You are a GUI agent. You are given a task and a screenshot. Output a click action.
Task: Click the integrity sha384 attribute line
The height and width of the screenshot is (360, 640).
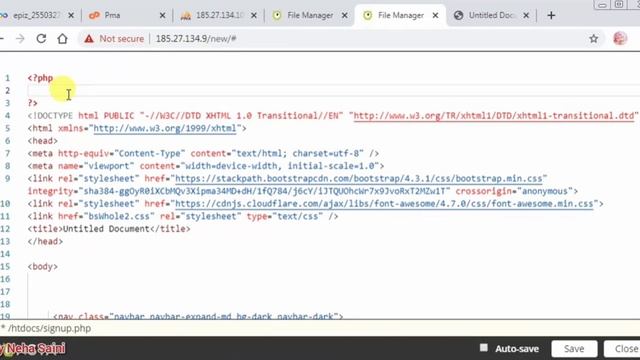click(x=303, y=191)
